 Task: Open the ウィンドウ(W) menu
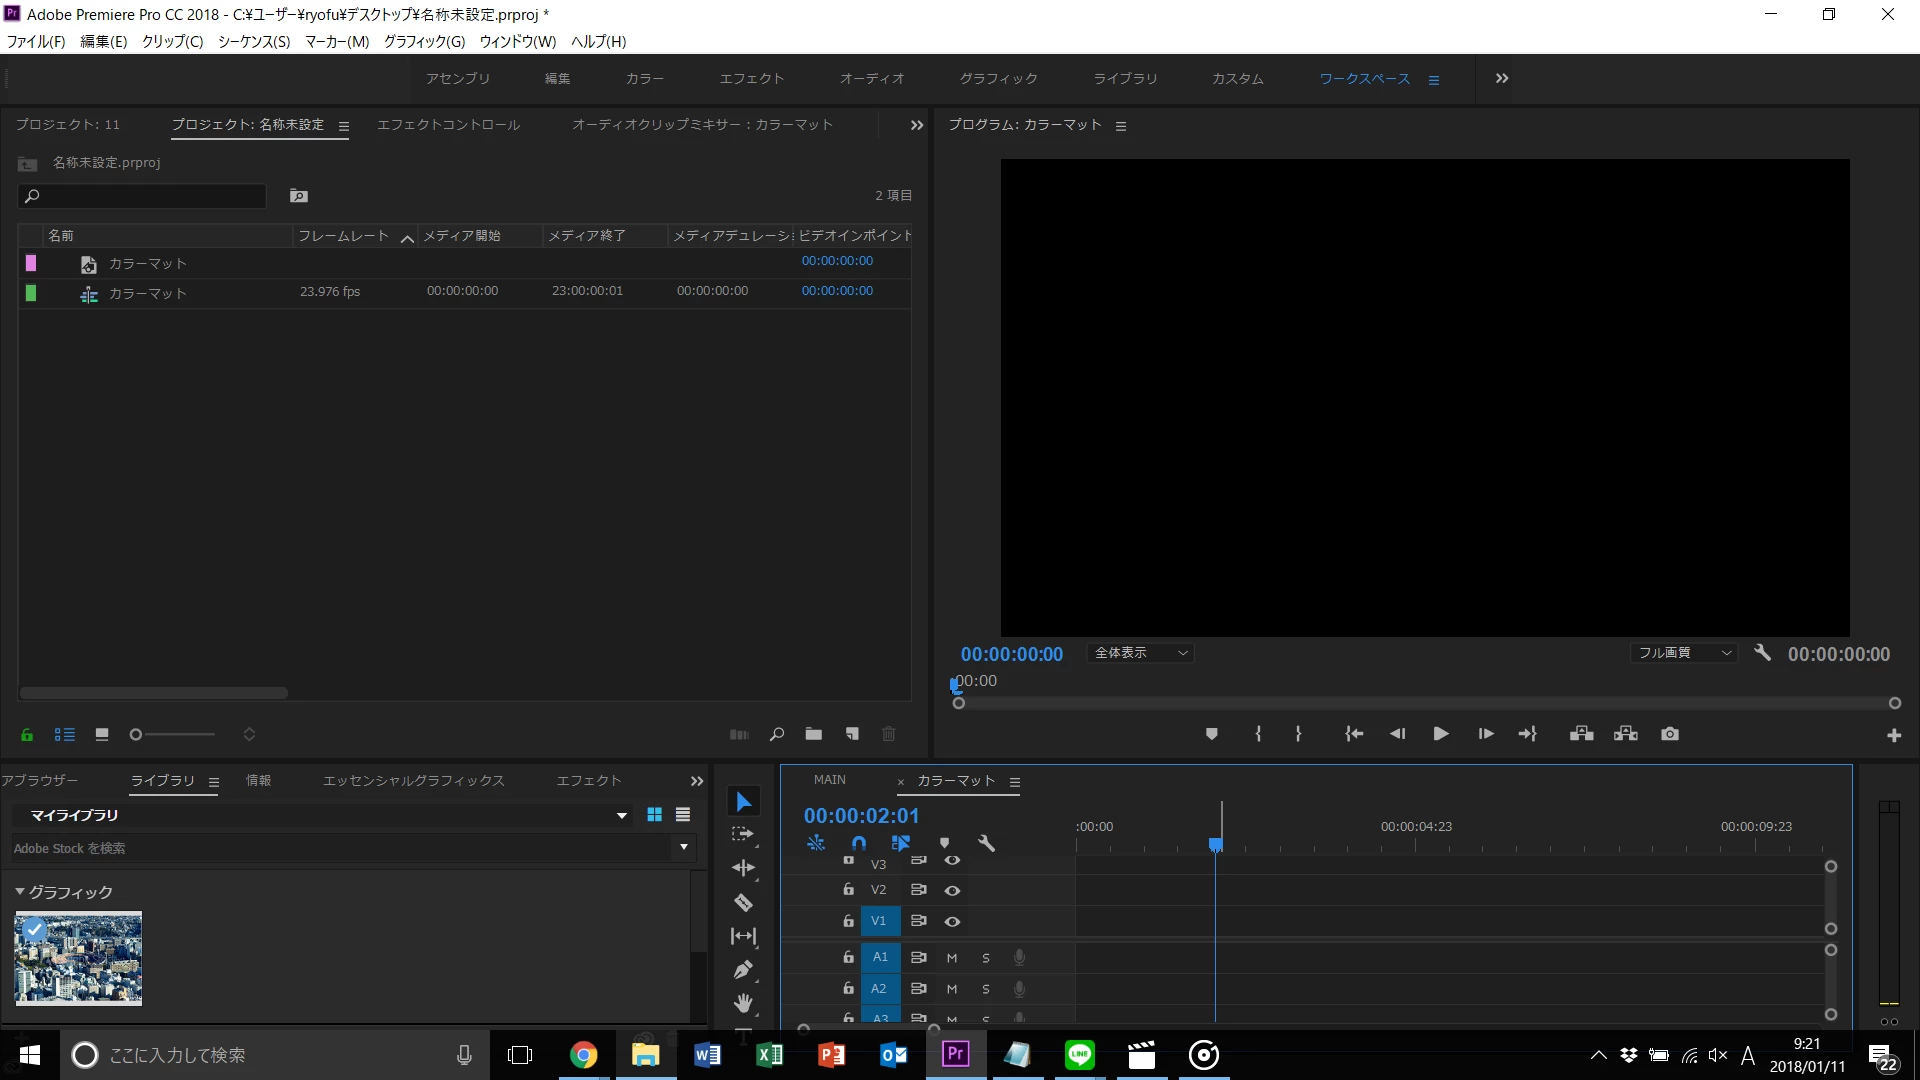click(x=517, y=42)
